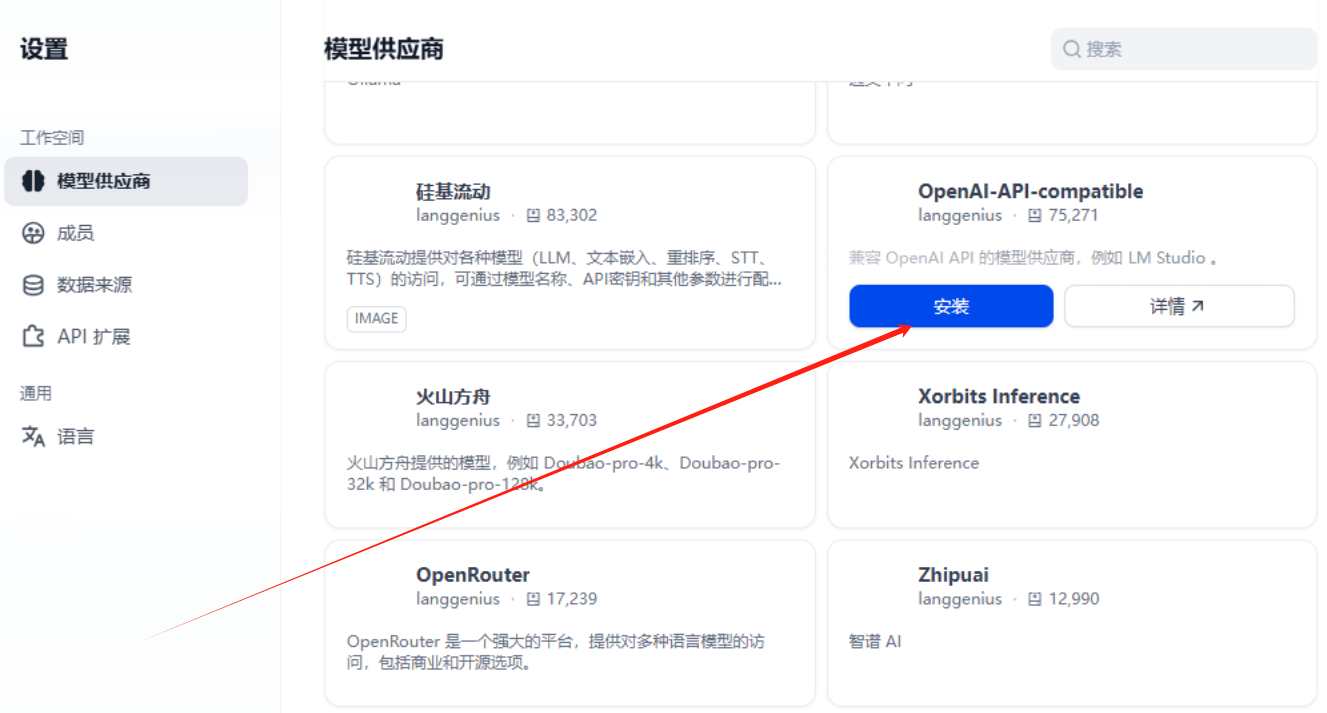Click the database icon beside 数据来源
The image size is (1327, 713).
click(x=33, y=285)
